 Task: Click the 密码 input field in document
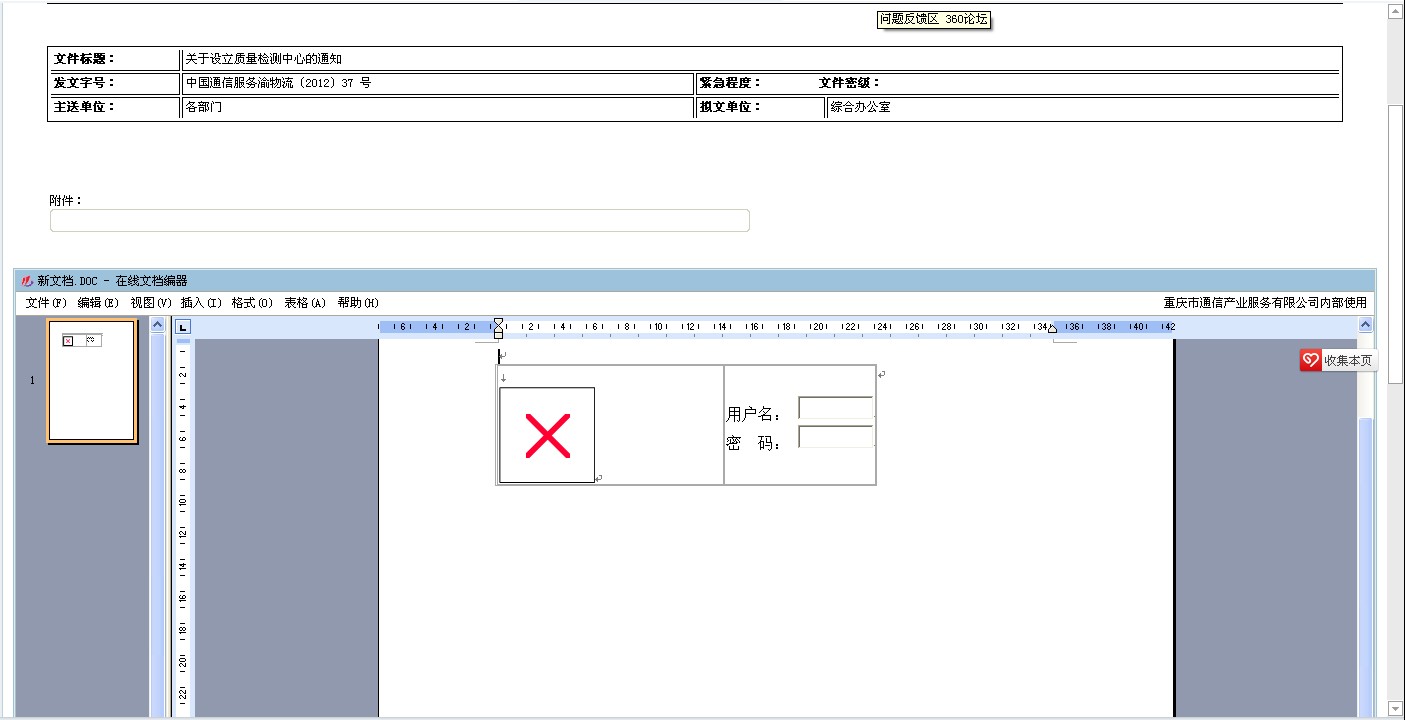click(836, 437)
